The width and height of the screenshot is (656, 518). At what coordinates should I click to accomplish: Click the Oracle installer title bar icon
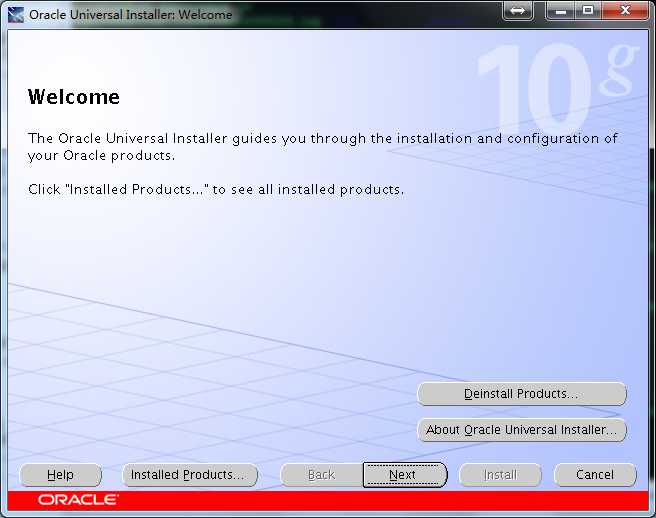click(x=16, y=15)
